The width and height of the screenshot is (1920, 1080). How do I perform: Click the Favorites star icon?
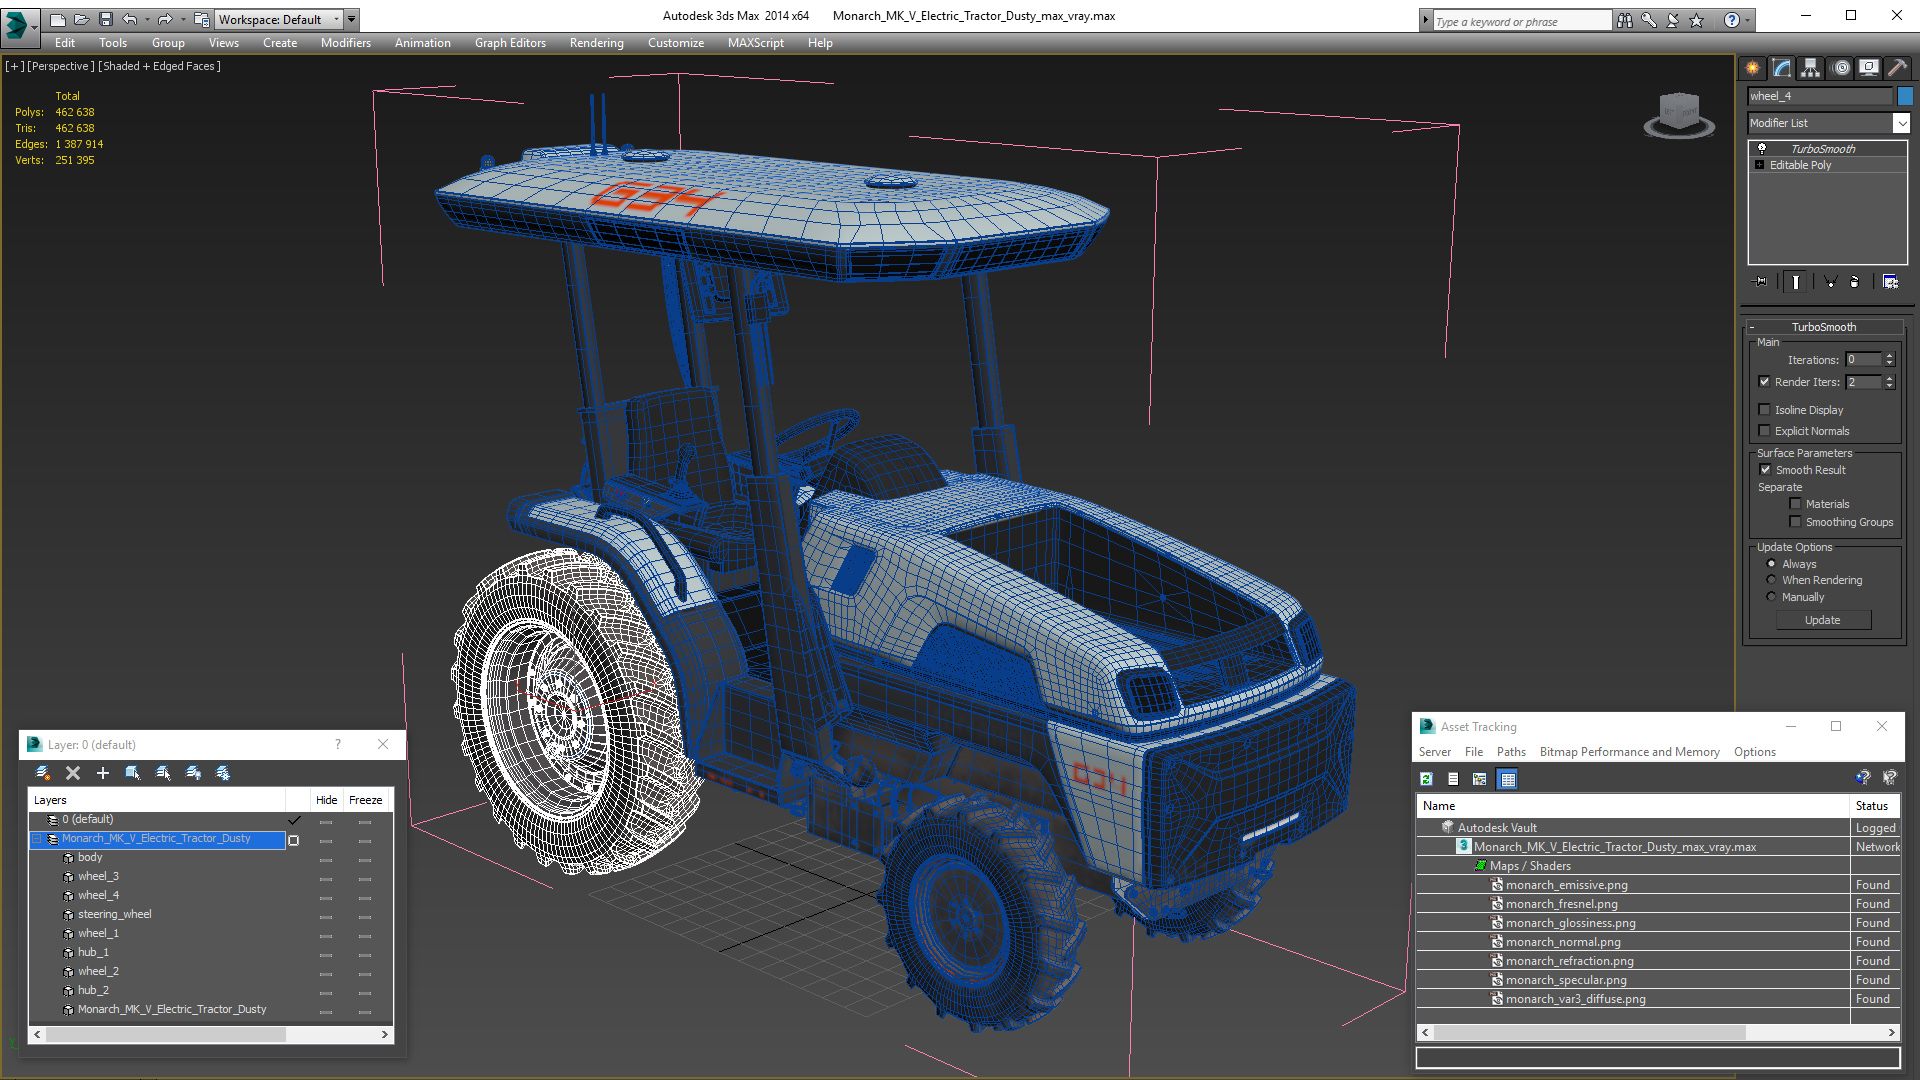1697,20
